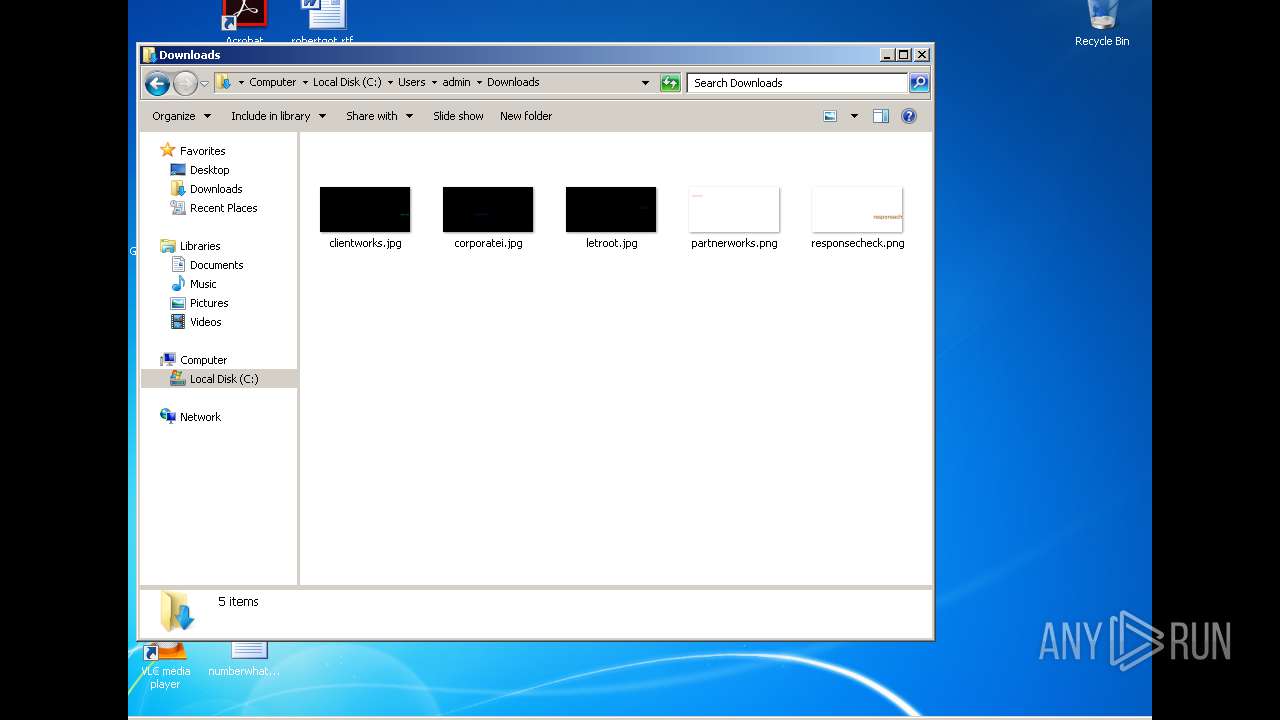Select clientworks.jpg thumbnail
Image resolution: width=1280 pixels, height=720 pixels.
click(365, 210)
